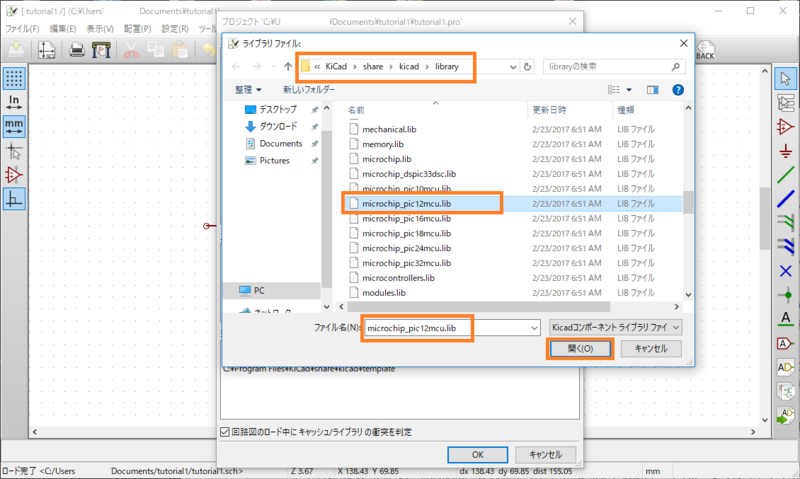Image resolution: width=800 pixels, height=479 pixels.
Task: Select ダウンロード in navigation pane
Action: pyautogui.click(x=278, y=126)
